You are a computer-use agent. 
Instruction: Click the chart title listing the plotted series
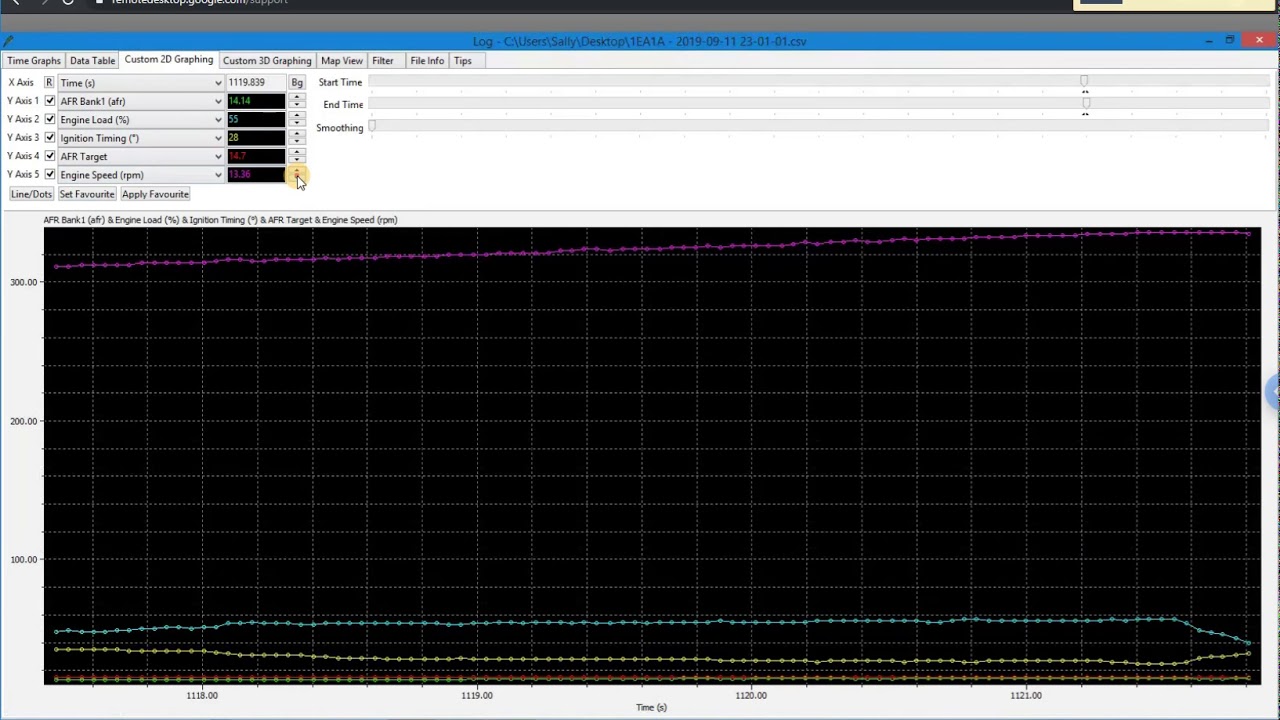(x=220, y=220)
